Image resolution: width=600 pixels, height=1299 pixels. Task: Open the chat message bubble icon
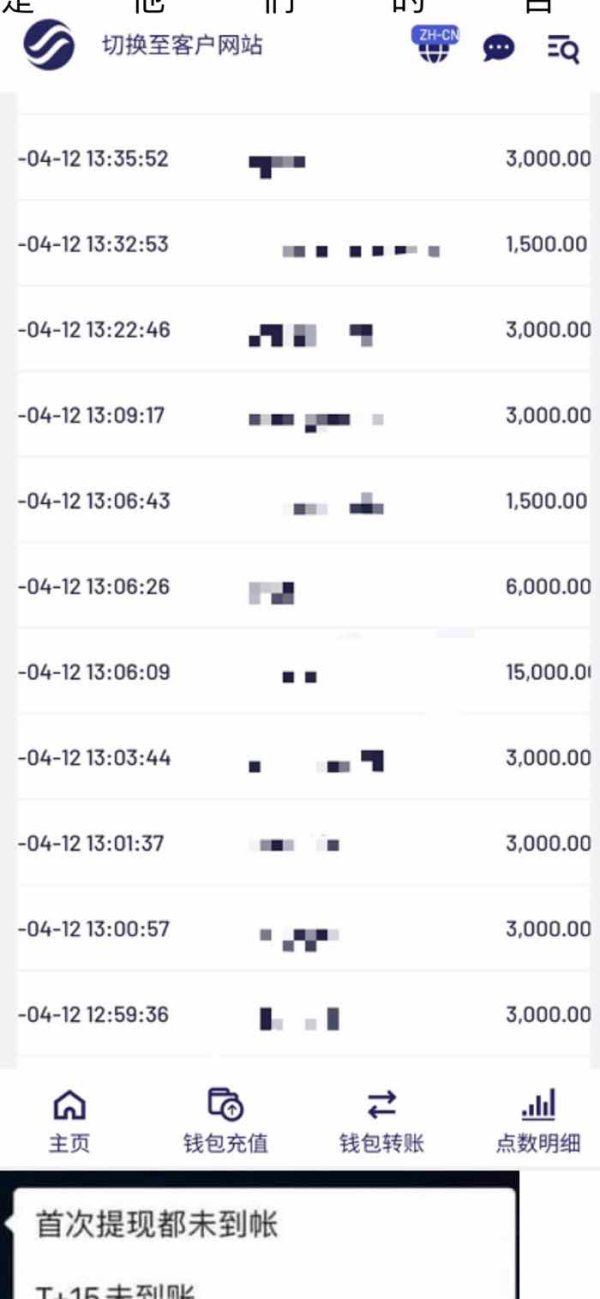click(498, 48)
